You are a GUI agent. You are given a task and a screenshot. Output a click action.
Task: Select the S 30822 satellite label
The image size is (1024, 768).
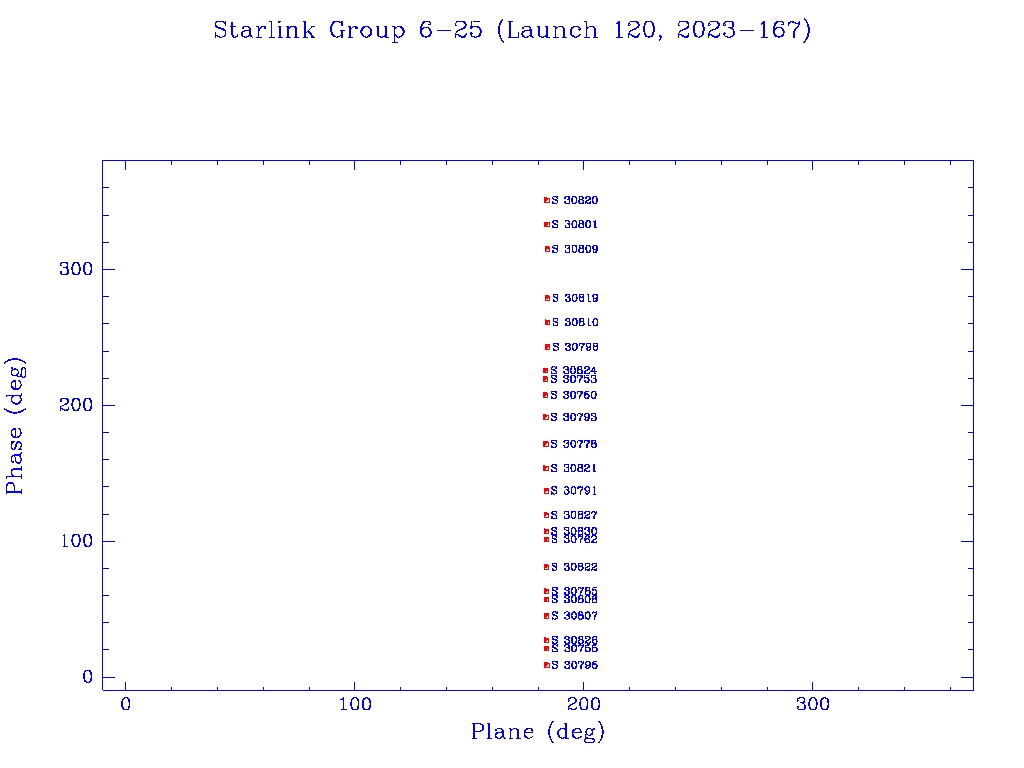[x=574, y=568]
